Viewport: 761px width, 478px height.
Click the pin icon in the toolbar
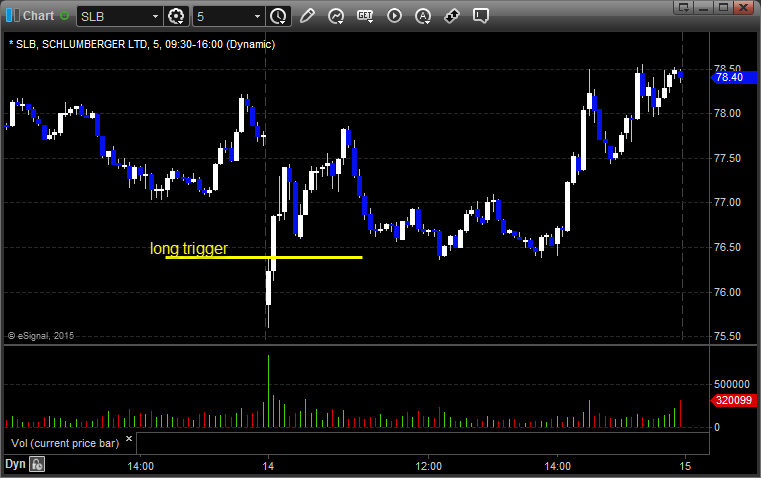point(452,16)
